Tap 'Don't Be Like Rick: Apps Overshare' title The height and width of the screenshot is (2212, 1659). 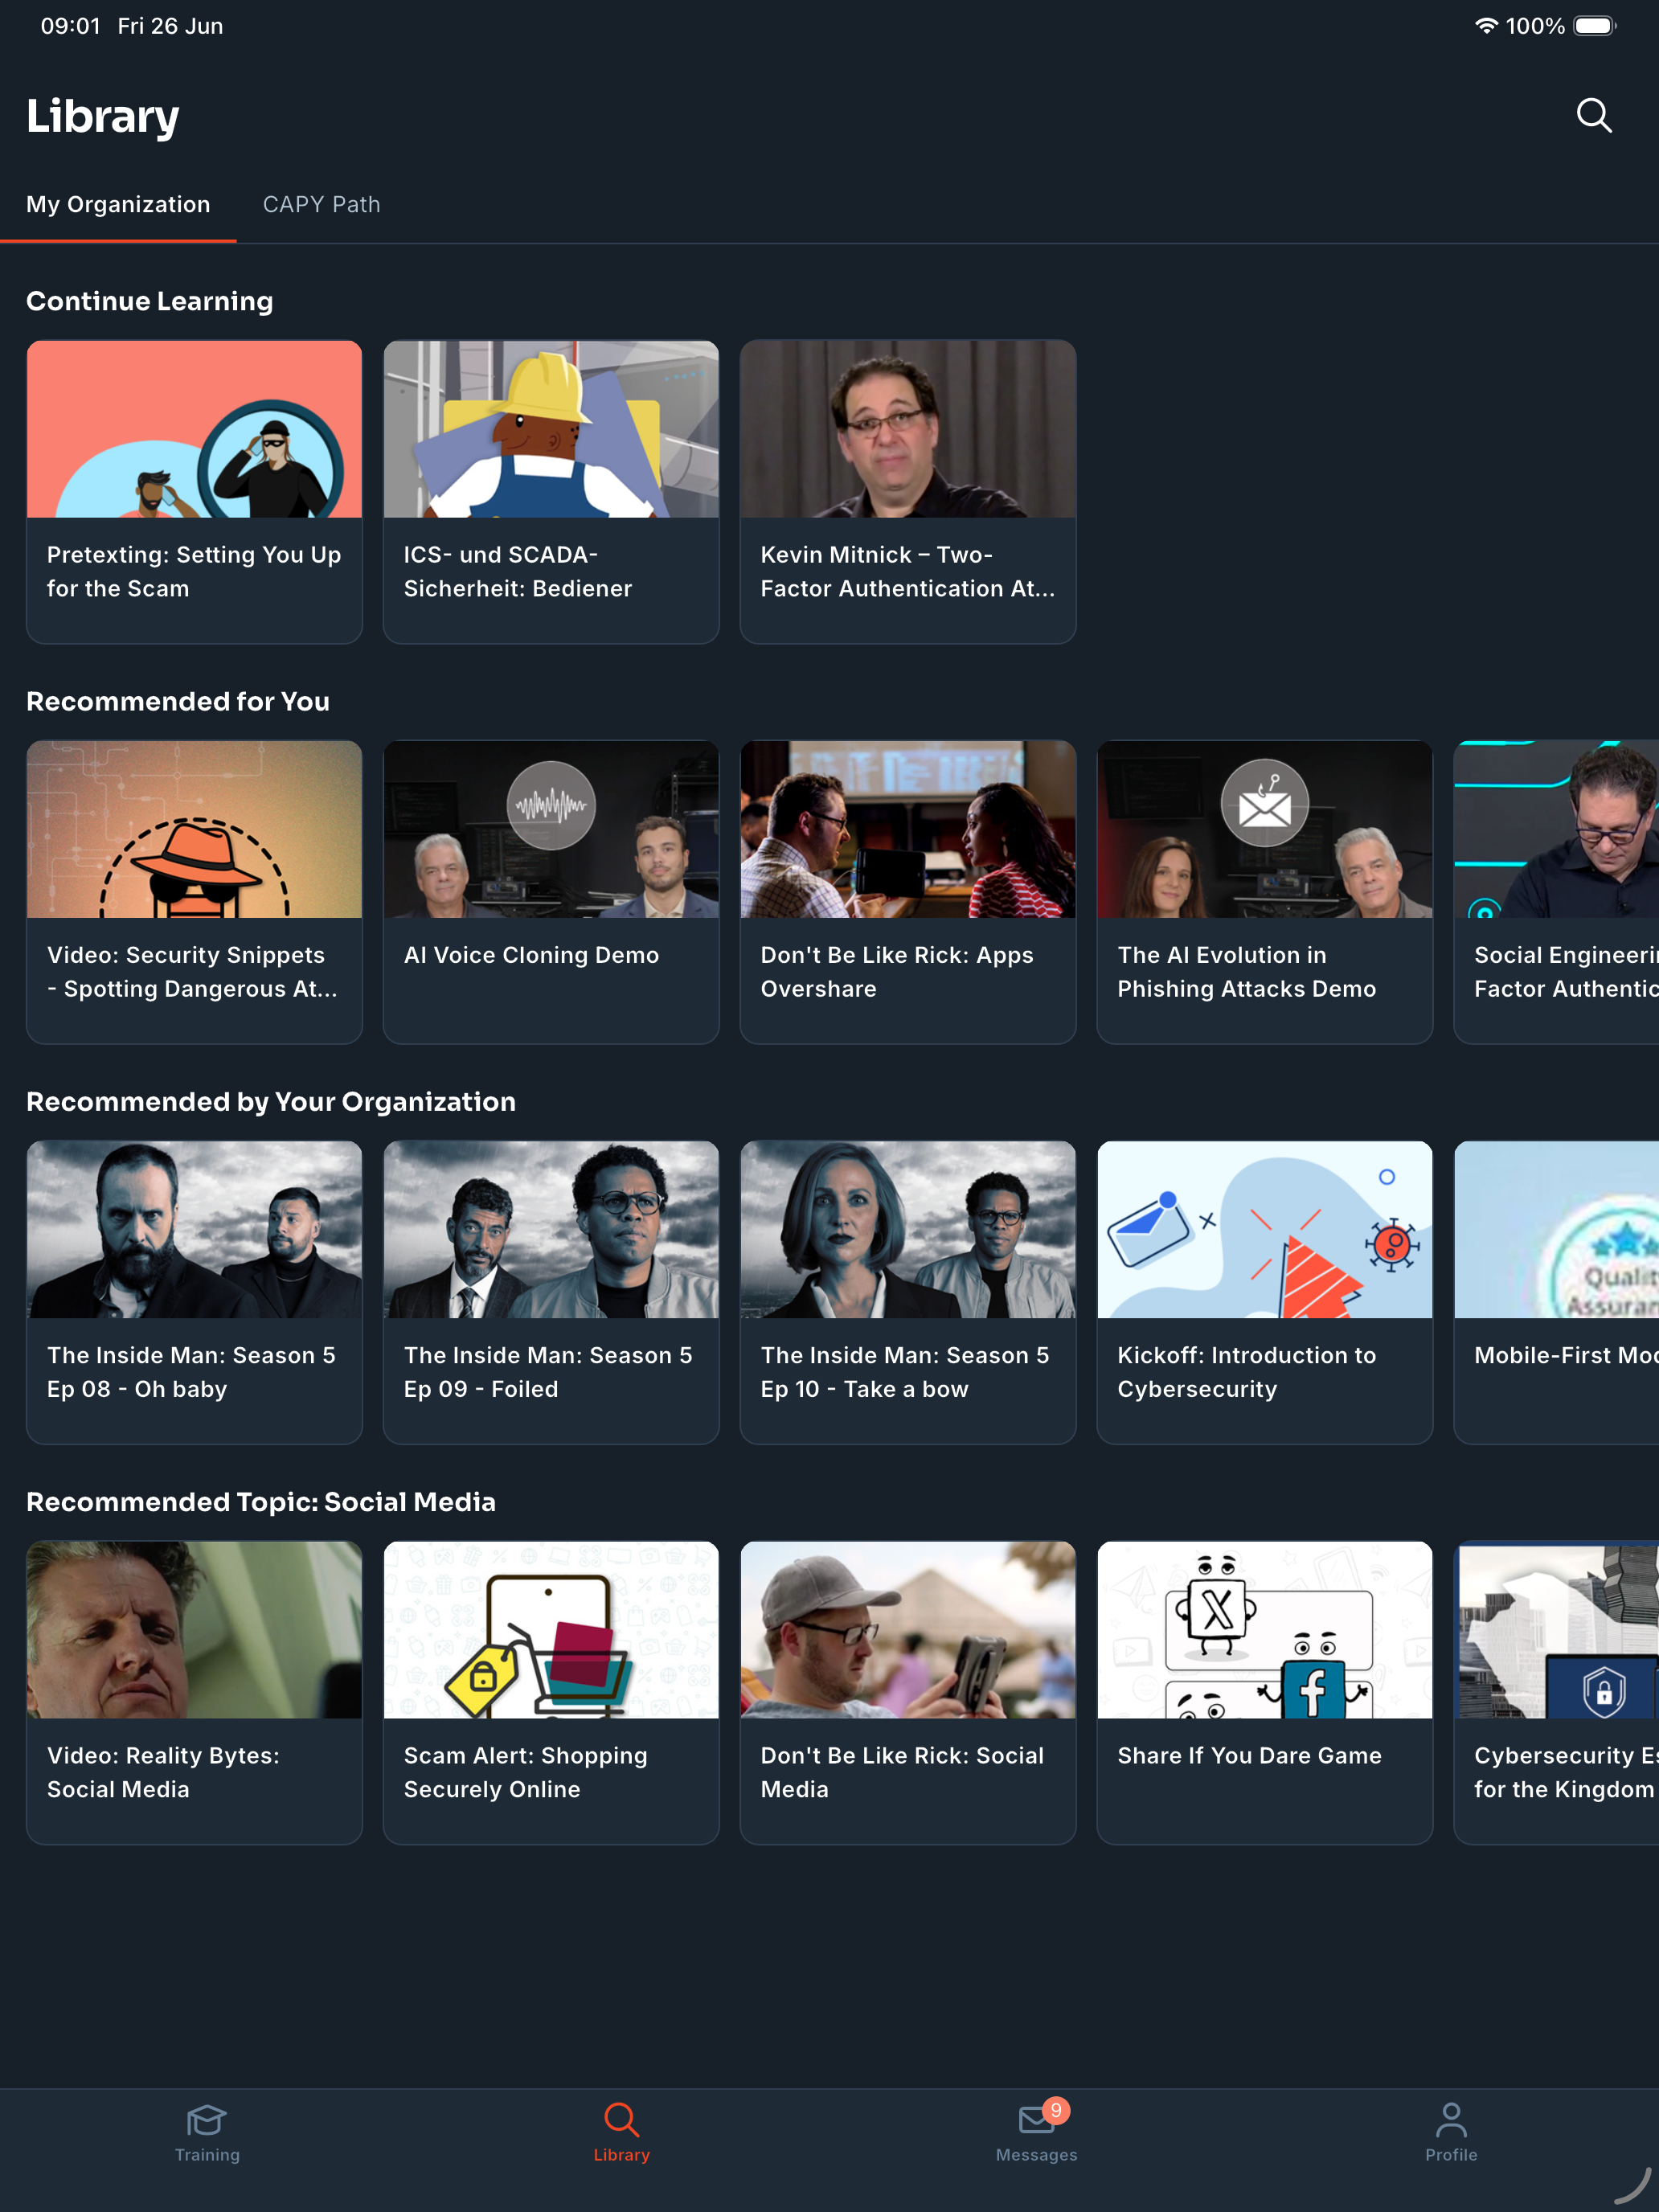pos(897,972)
